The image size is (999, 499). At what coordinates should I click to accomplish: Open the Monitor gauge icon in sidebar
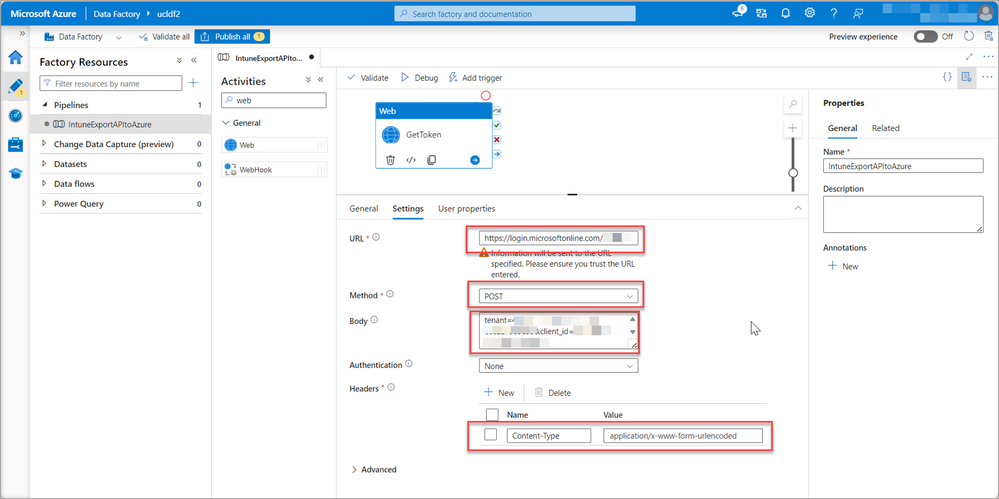tap(15, 115)
